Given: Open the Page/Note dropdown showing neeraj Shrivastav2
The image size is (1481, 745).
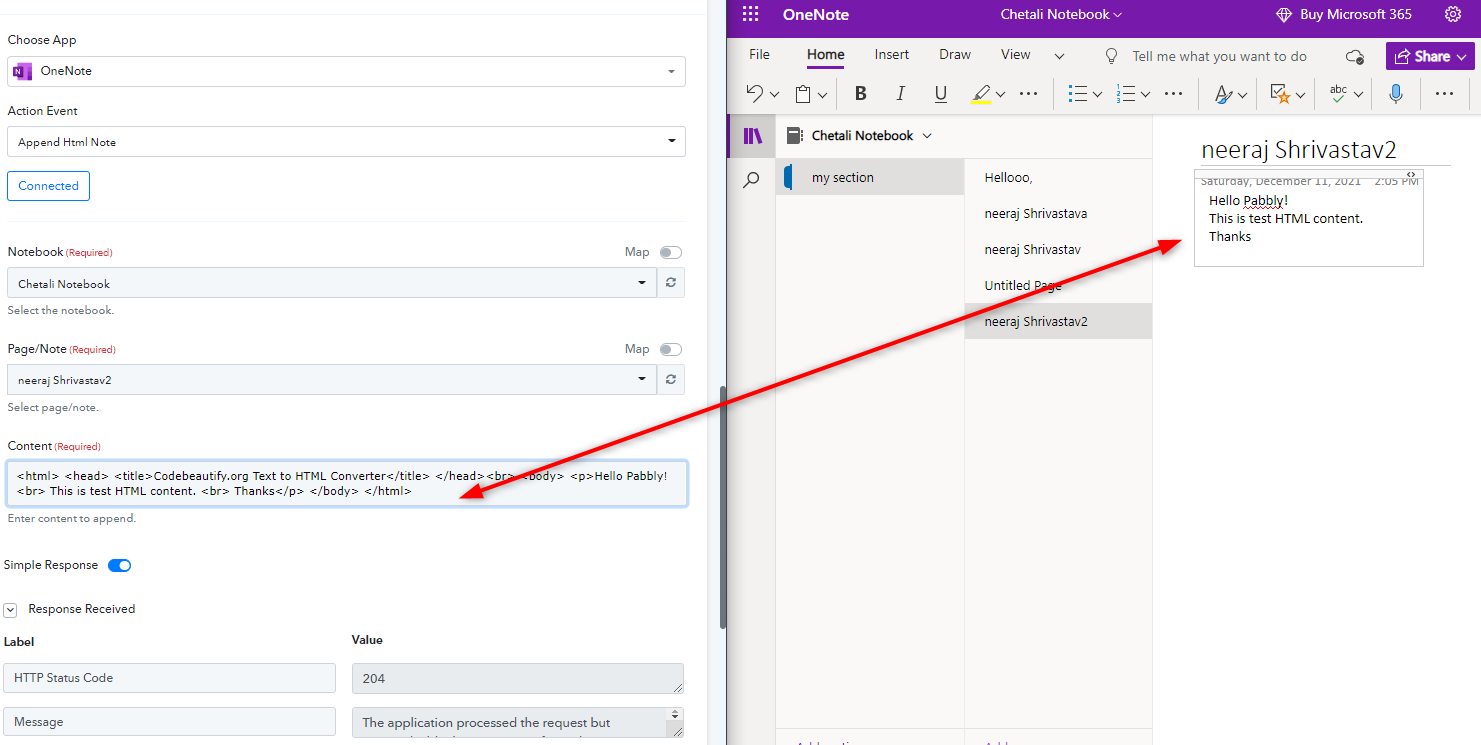Looking at the screenshot, I should point(332,380).
